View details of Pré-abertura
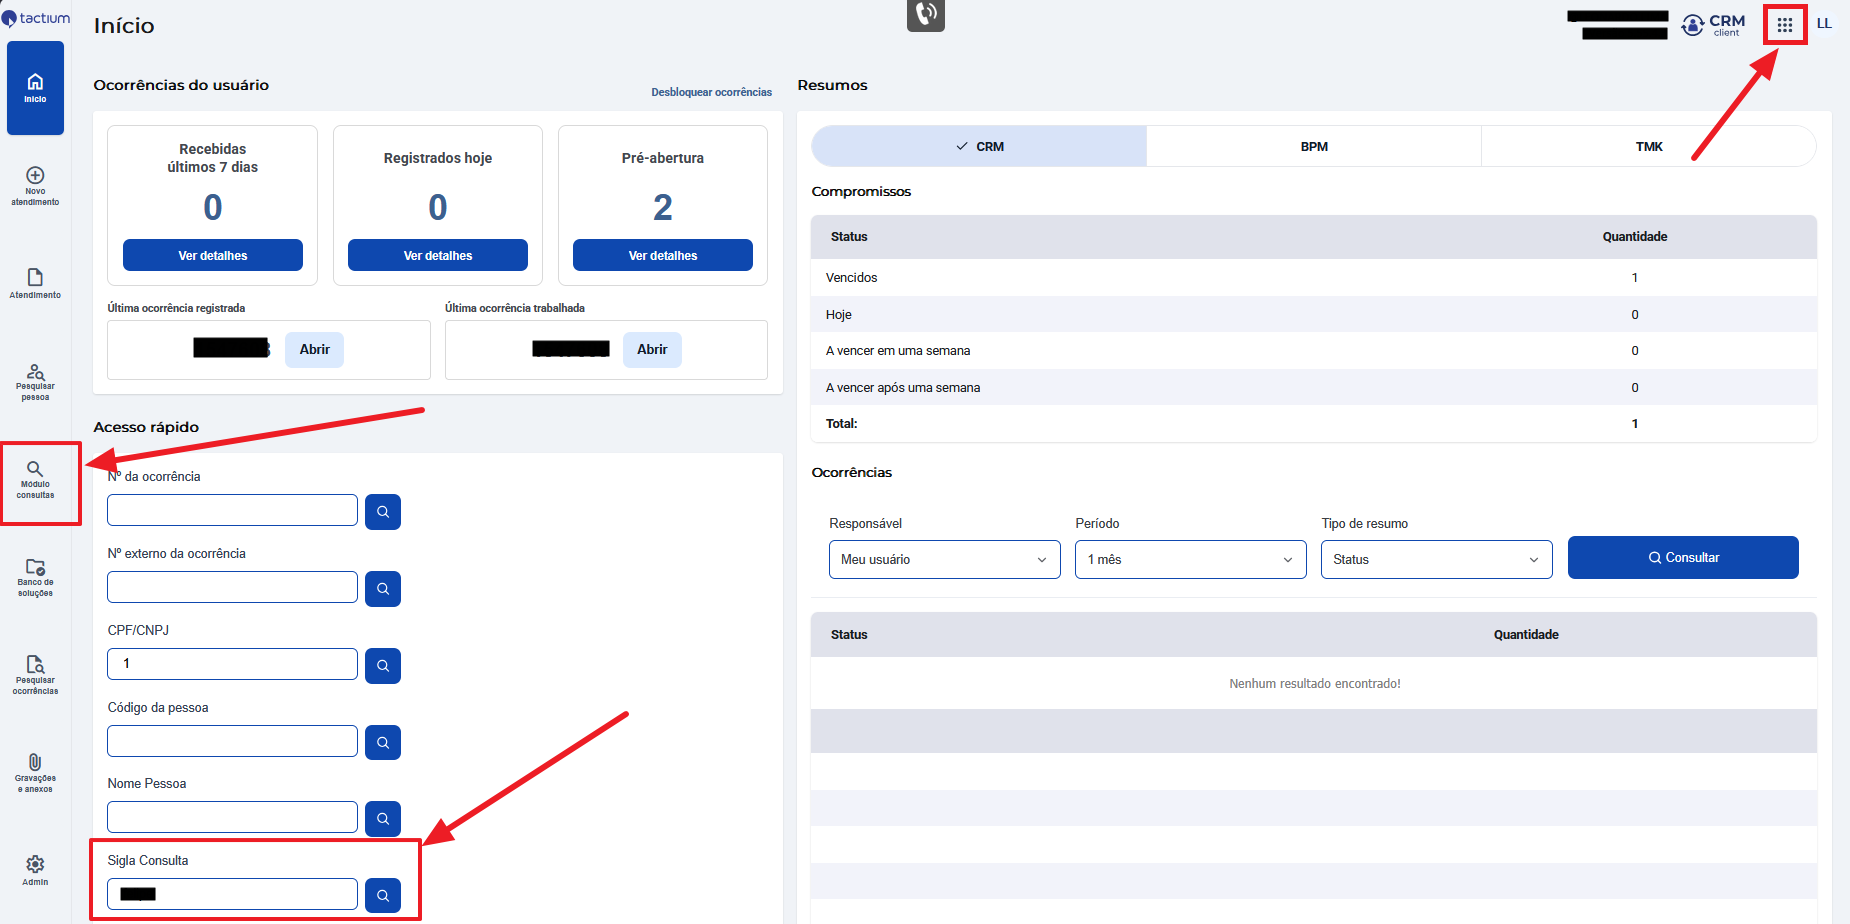Viewport: 1850px width, 924px height. tap(663, 255)
